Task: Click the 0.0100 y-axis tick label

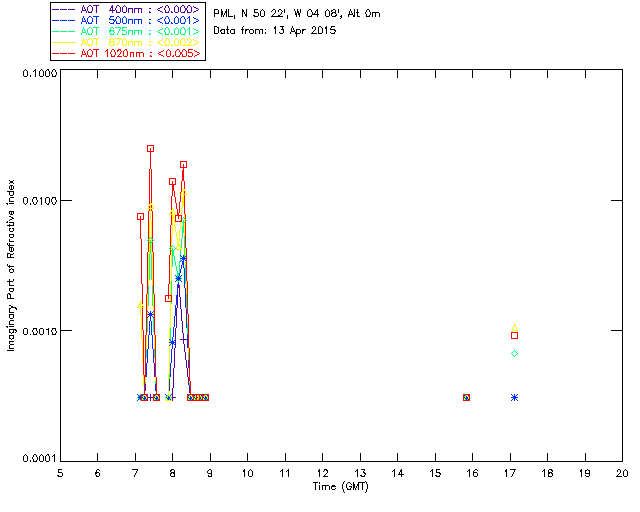Action: [x=40, y=201]
